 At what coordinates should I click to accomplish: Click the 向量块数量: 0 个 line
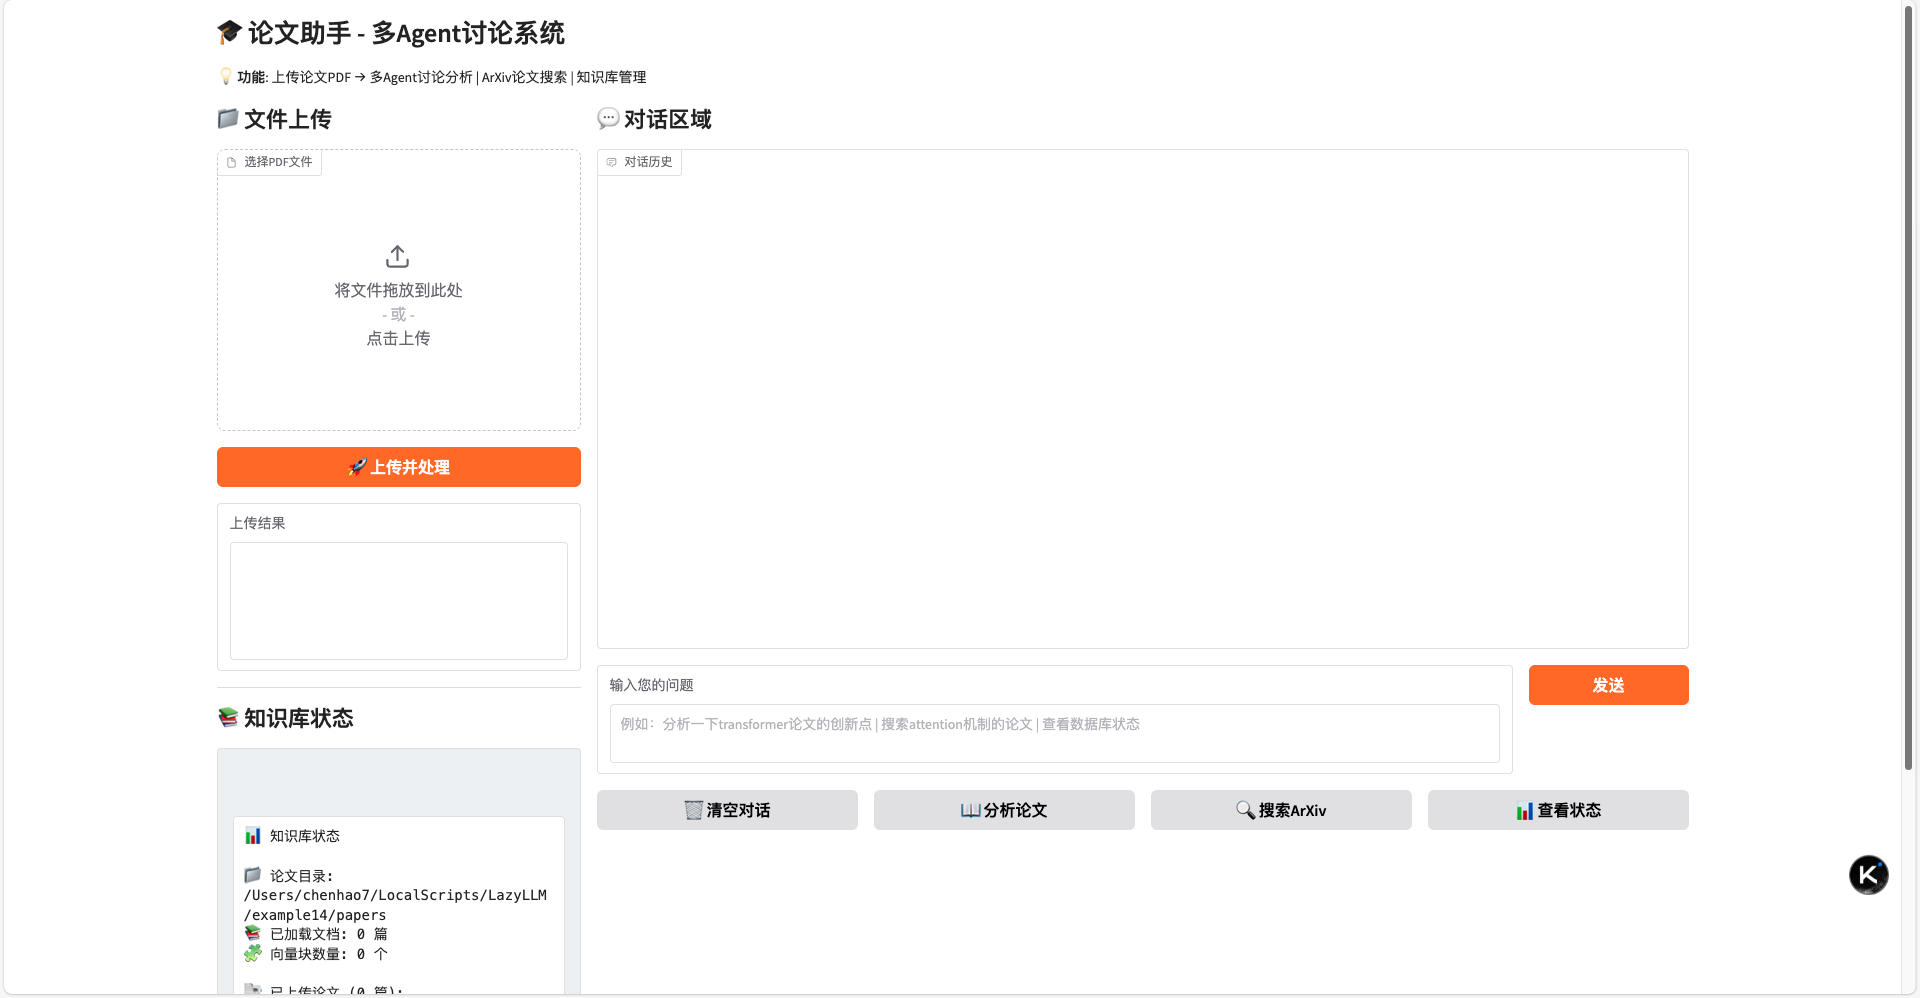[x=316, y=954]
